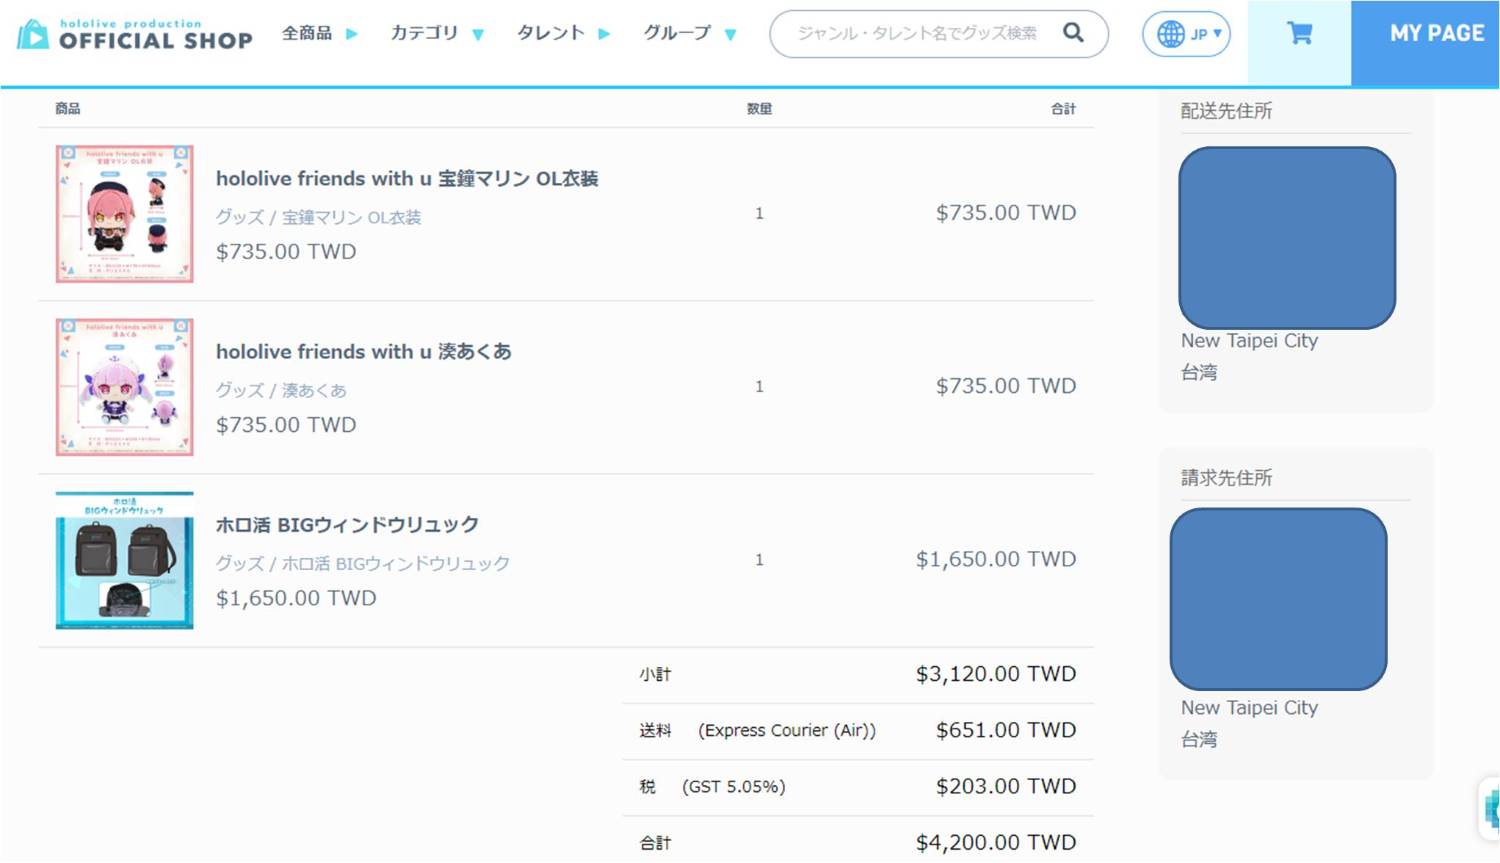Click New Taipei City under 配送先住所
1500x863 pixels.
1249,341
